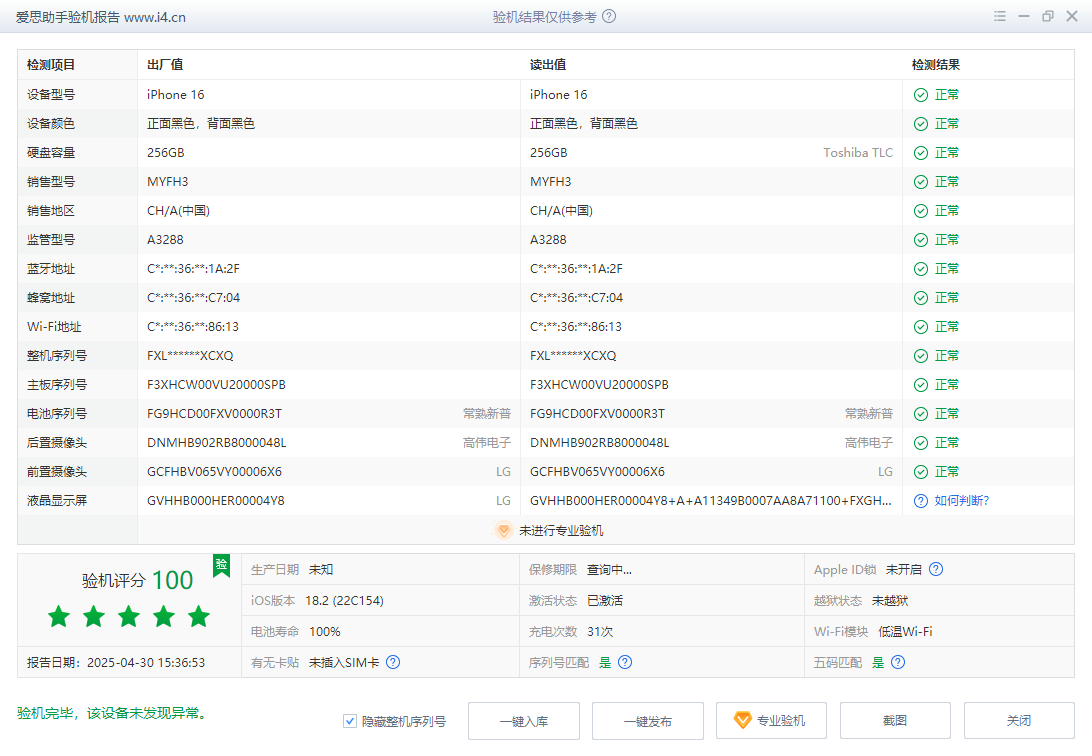The image size is (1092, 756).
Task: Click help icon beside 验机结果仅供参考
Action: 609,16
